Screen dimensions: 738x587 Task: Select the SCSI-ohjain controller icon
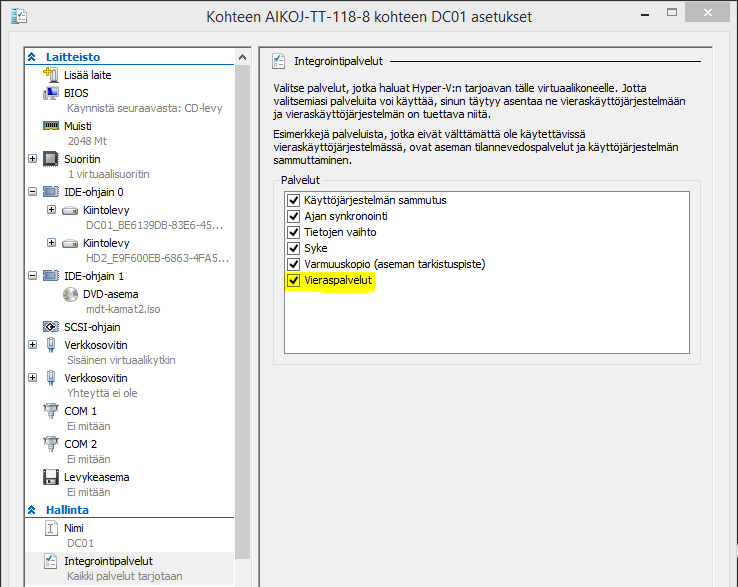point(50,327)
